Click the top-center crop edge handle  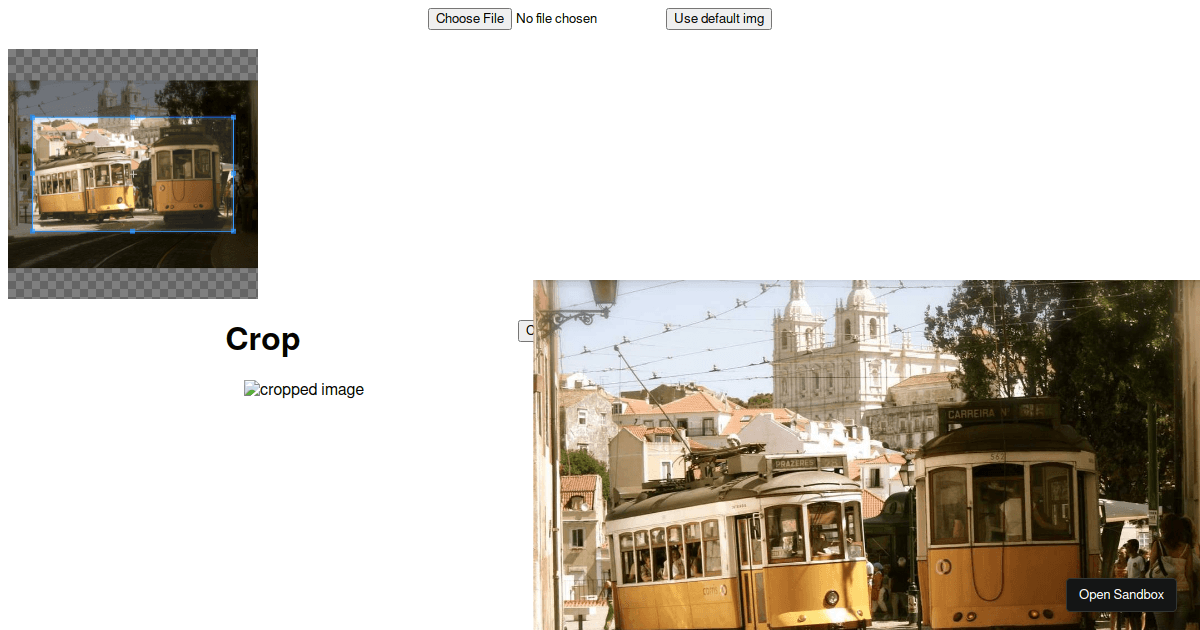pos(133,118)
